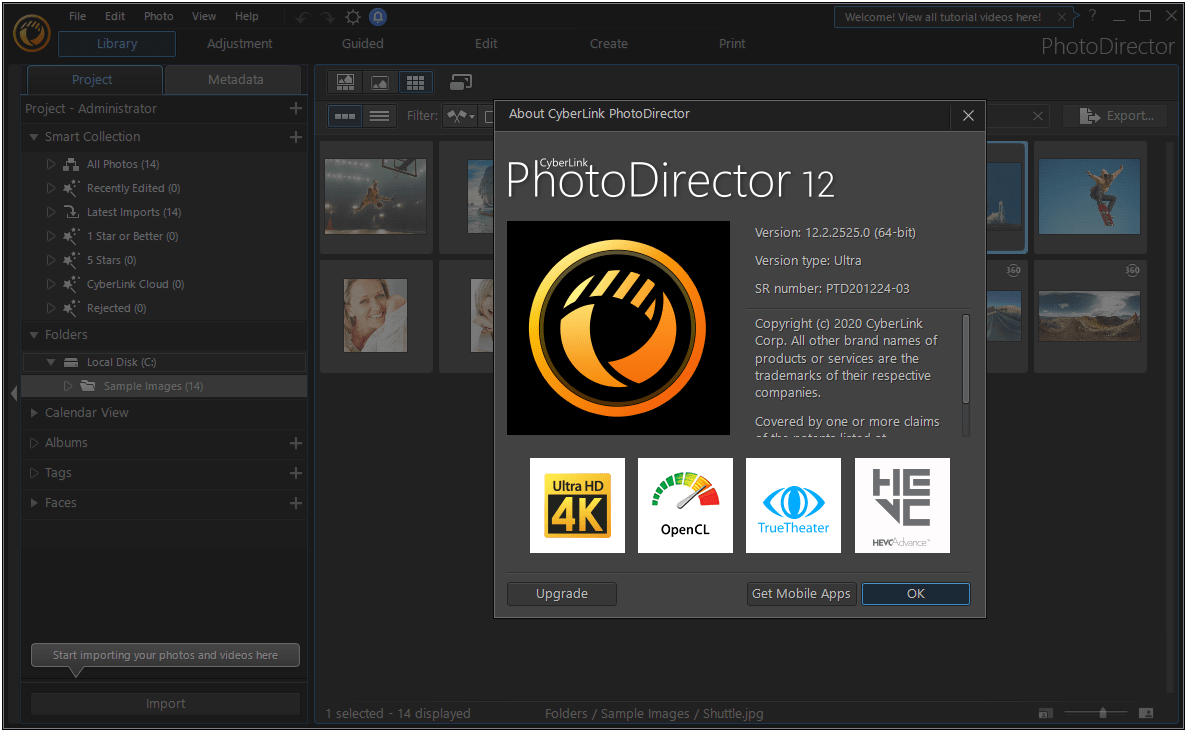
Task: Close the About CyberLink PhotoDirector dialog
Action: 968,115
